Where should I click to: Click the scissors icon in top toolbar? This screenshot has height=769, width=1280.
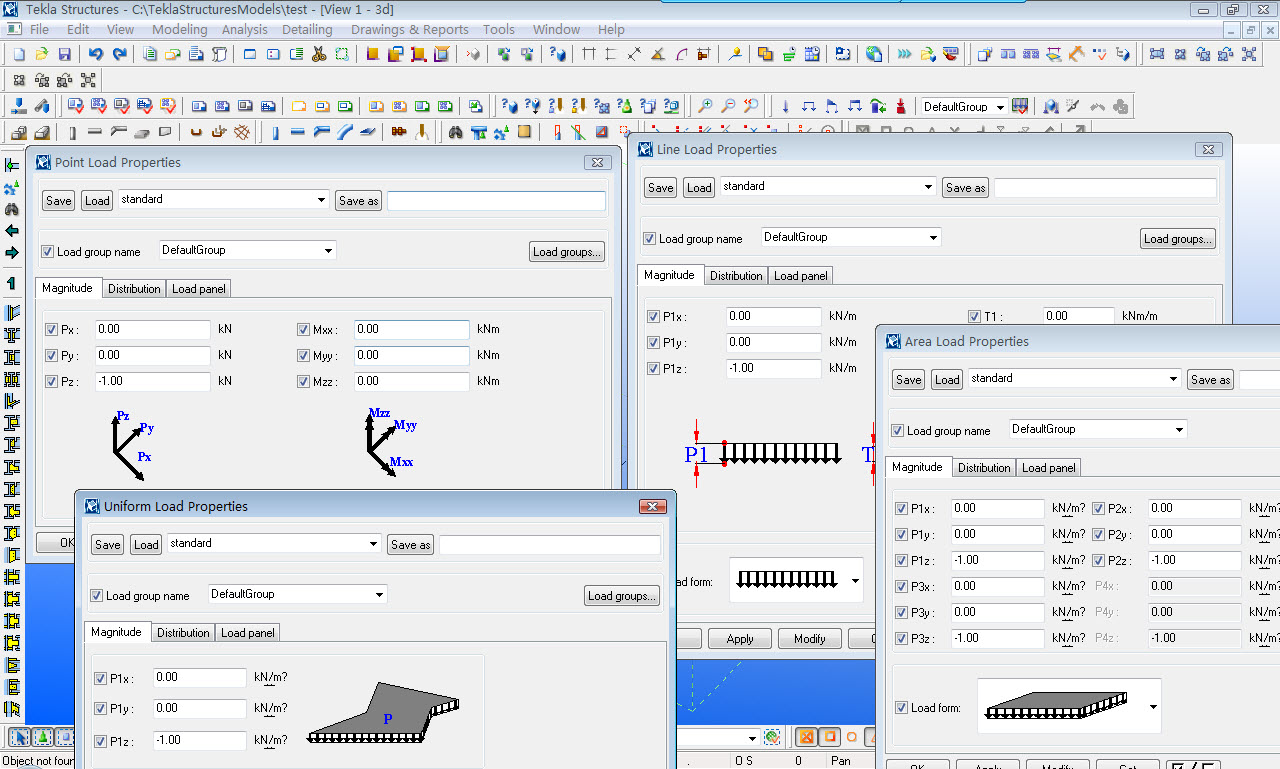tap(319, 54)
